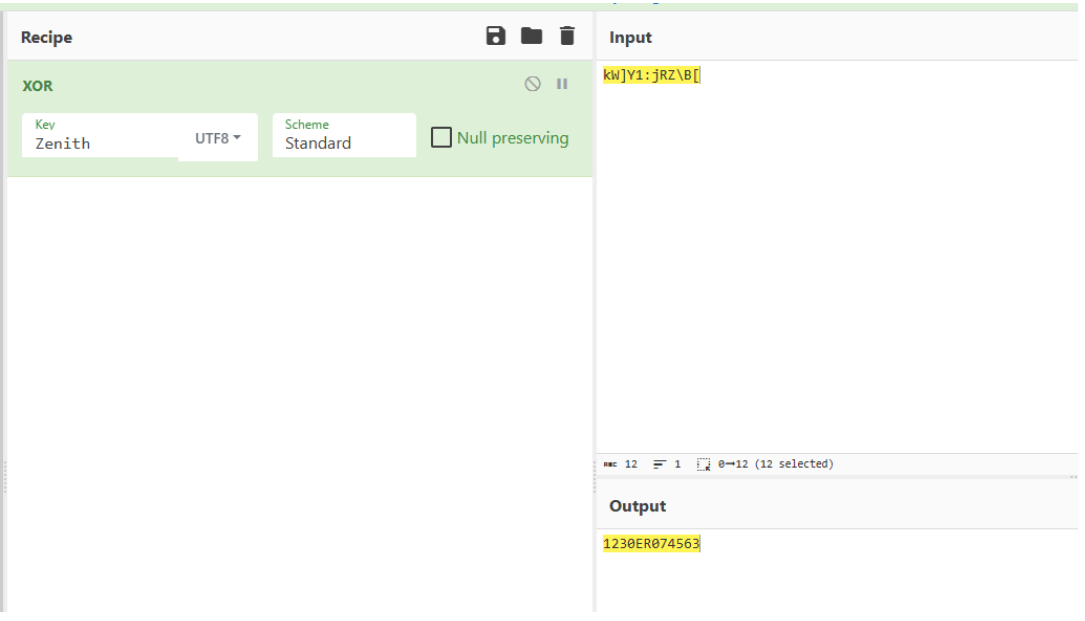Image resolution: width=1085 pixels, height=621 pixels.
Task: Save the current recipe
Action: click(495, 36)
